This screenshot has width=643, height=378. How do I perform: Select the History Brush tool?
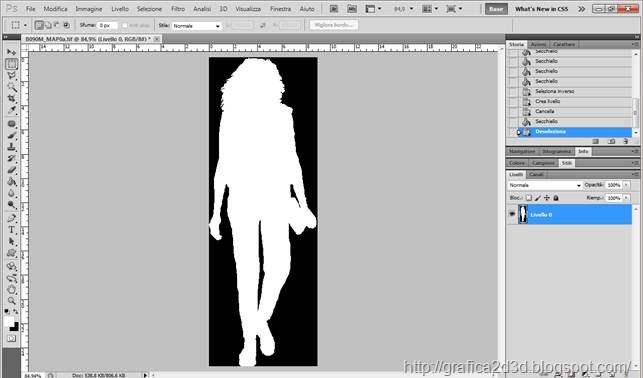click(x=11, y=159)
